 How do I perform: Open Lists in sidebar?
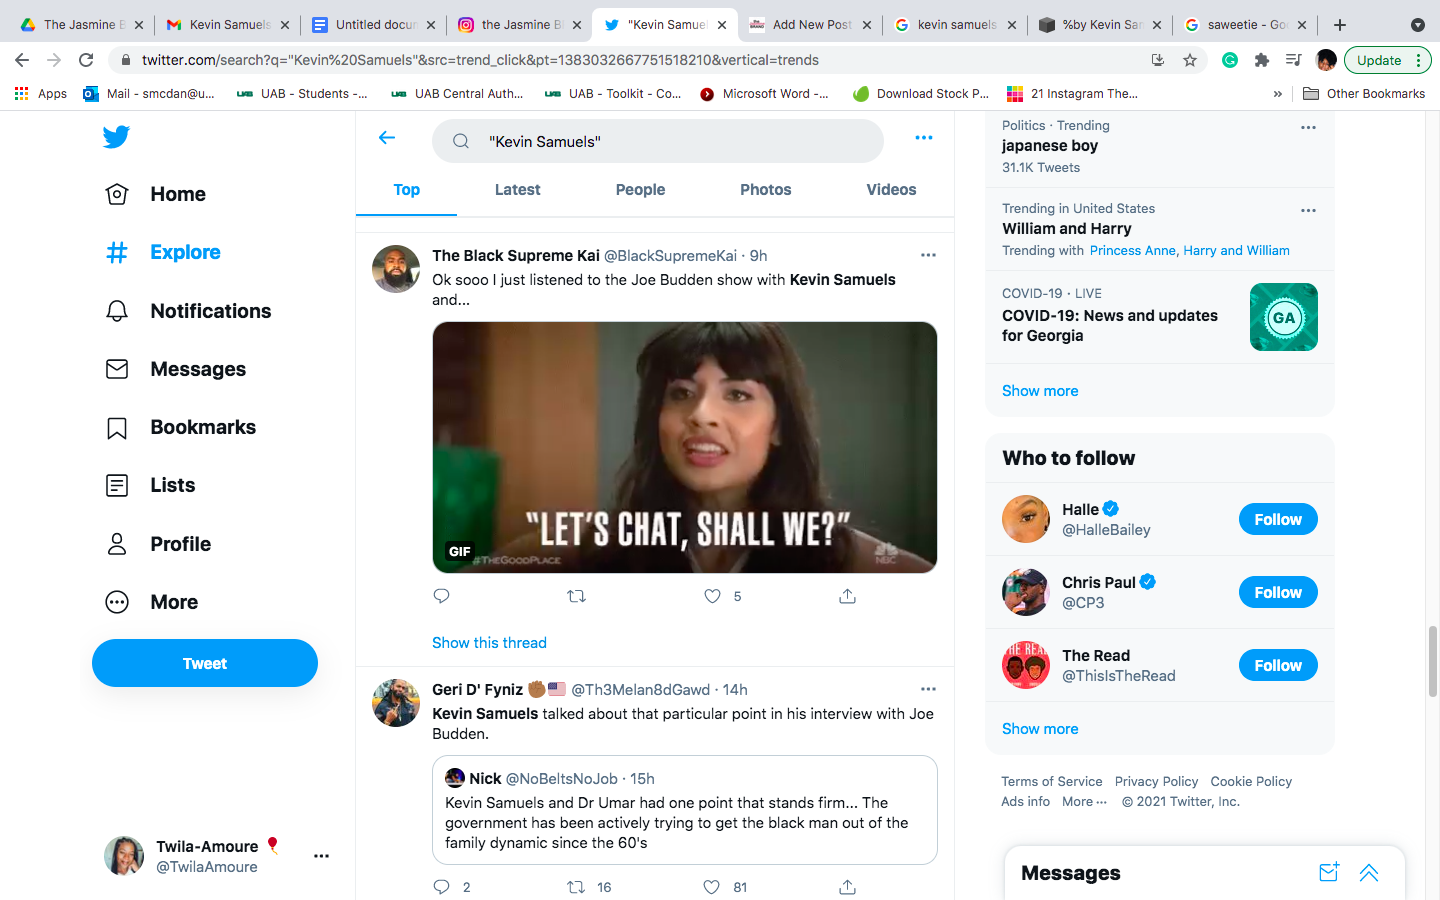(x=150, y=485)
